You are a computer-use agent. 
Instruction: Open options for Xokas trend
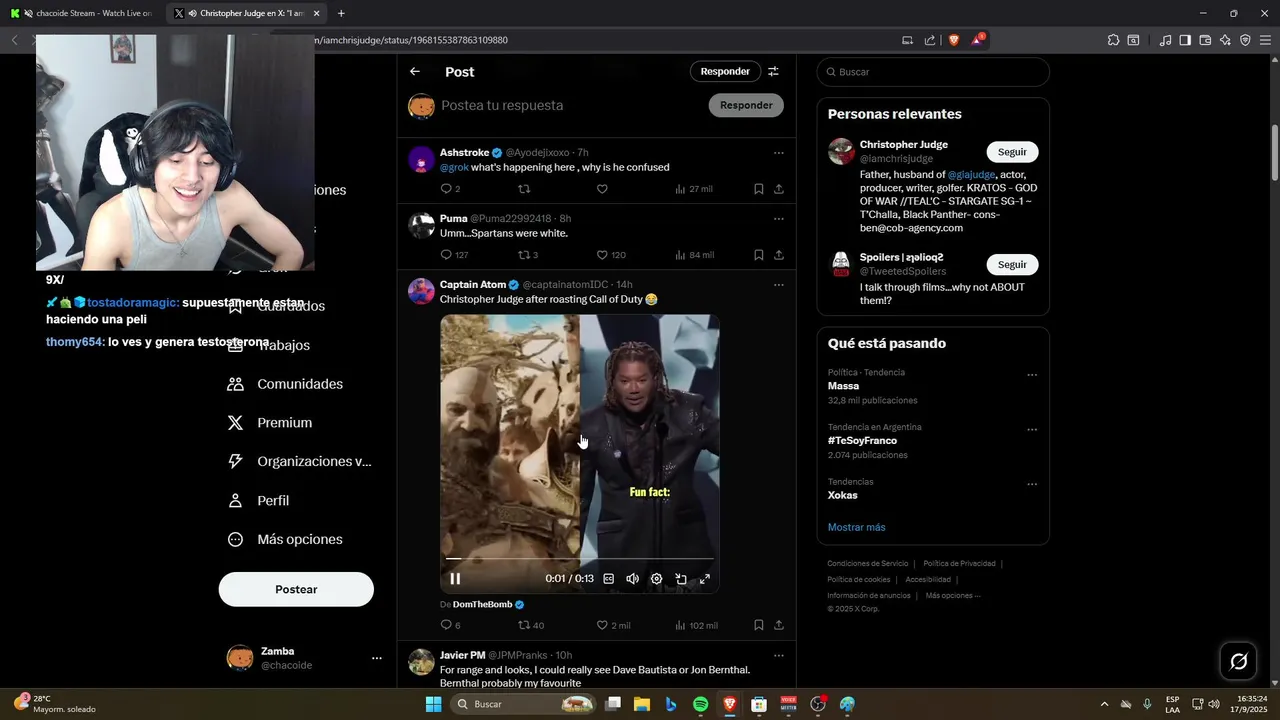click(1032, 485)
